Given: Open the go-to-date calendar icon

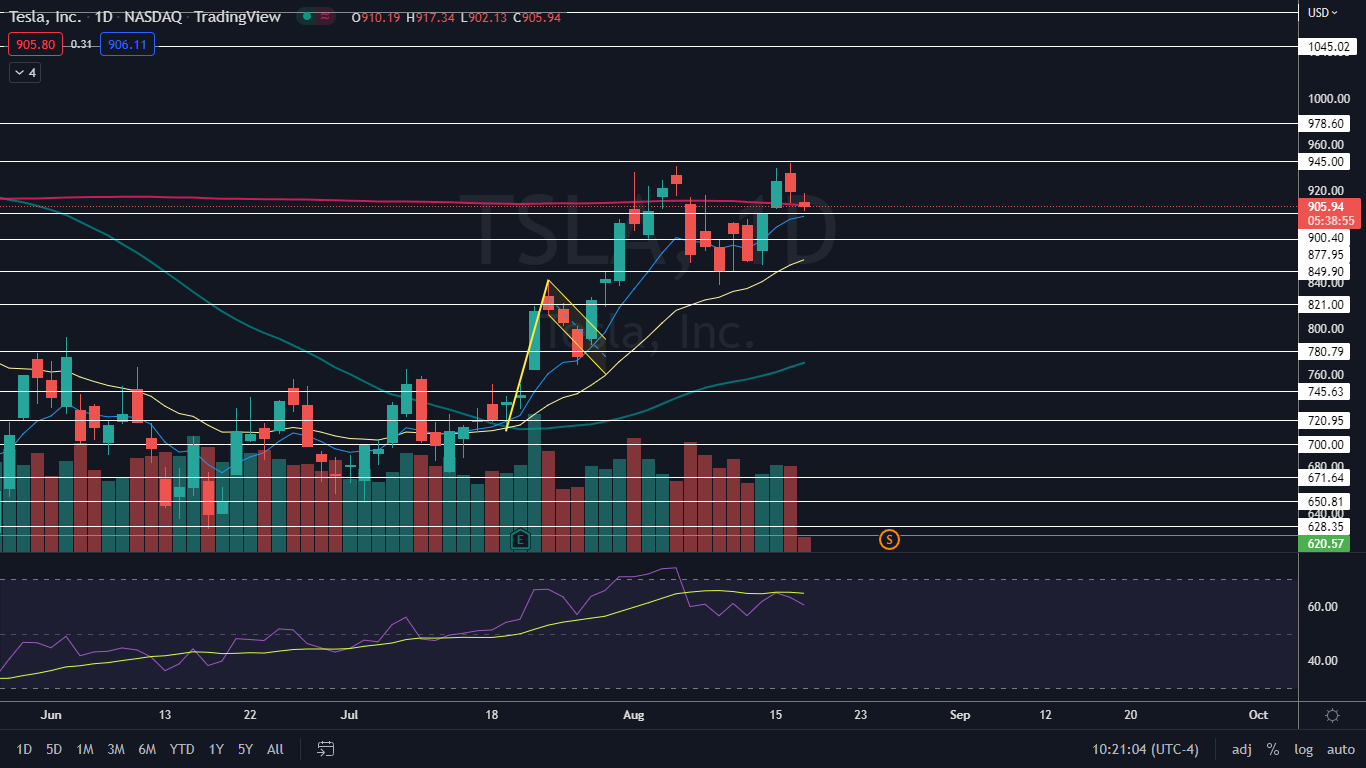Looking at the screenshot, I should click(x=325, y=748).
